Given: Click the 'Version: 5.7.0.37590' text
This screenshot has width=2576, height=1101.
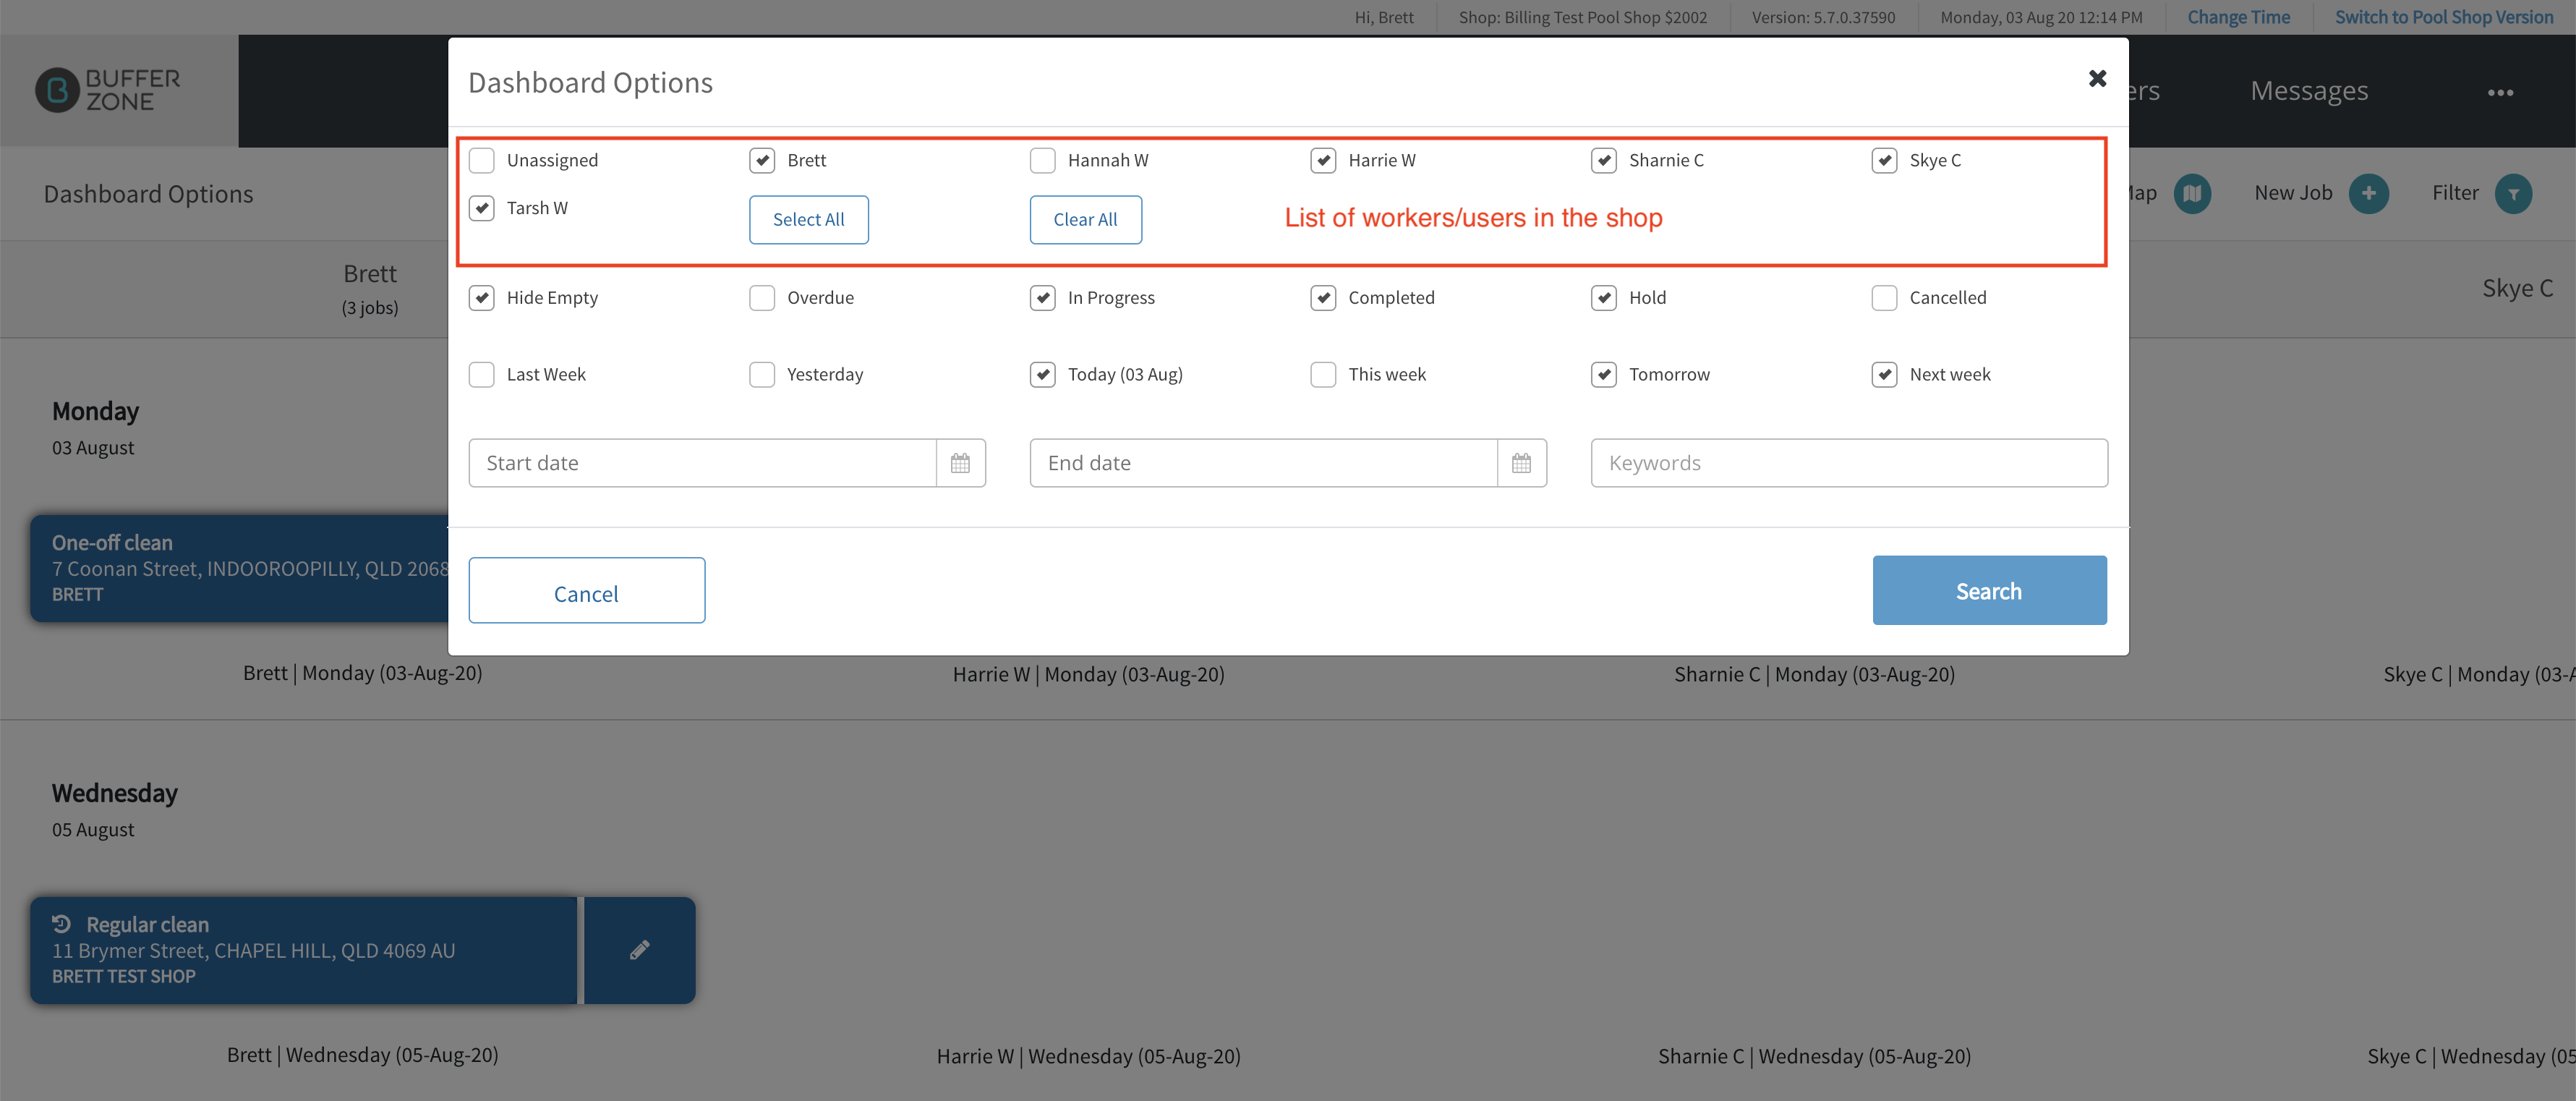Looking at the screenshot, I should [x=1823, y=17].
